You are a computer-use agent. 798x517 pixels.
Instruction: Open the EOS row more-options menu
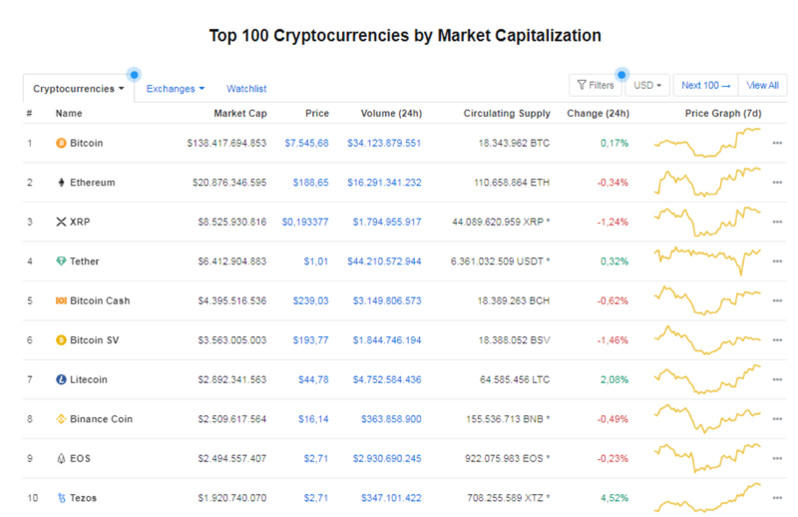777,458
